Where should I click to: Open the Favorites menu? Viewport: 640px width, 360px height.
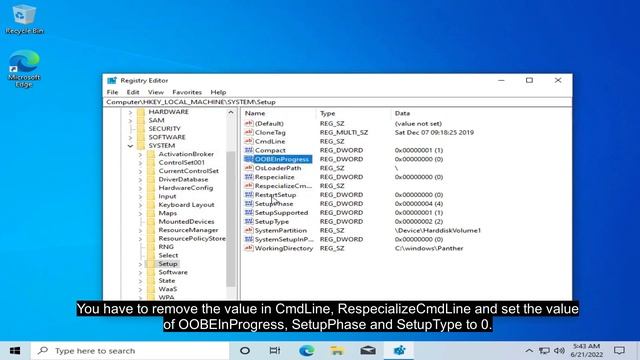point(187,92)
